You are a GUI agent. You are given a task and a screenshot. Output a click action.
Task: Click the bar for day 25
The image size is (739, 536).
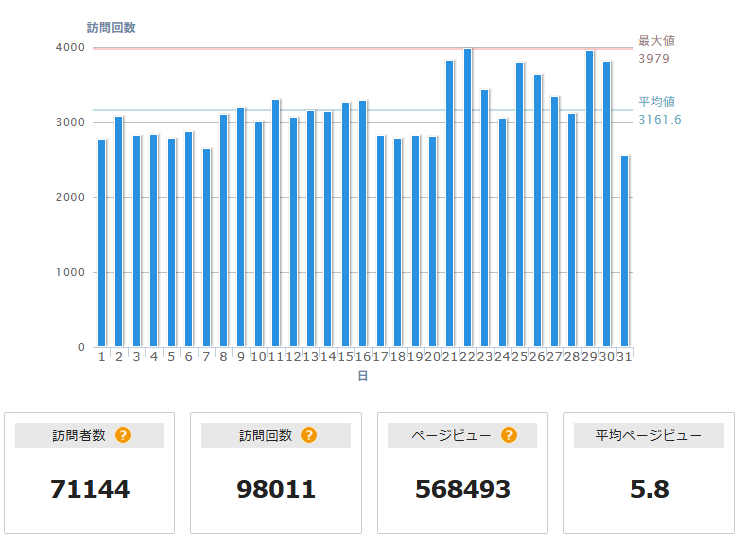click(519, 205)
